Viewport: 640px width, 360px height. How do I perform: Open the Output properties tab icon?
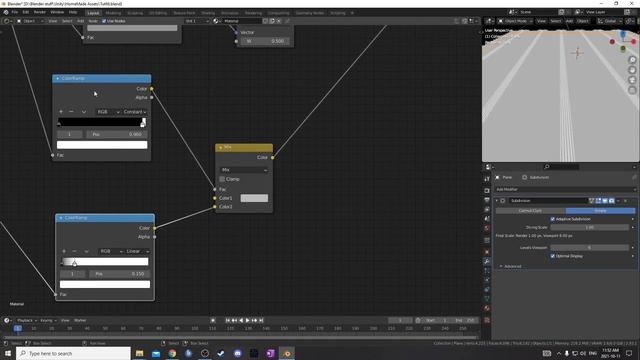tap(487, 200)
